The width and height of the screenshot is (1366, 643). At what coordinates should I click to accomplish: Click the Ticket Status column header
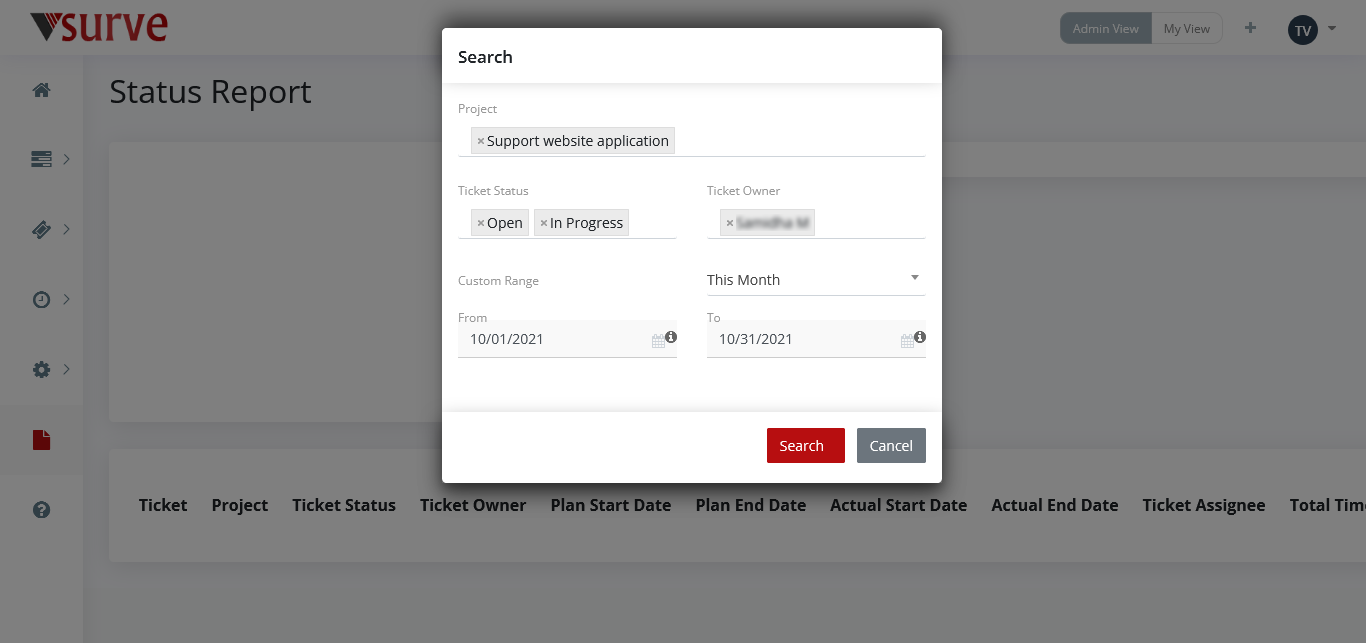pyautogui.click(x=344, y=505)
